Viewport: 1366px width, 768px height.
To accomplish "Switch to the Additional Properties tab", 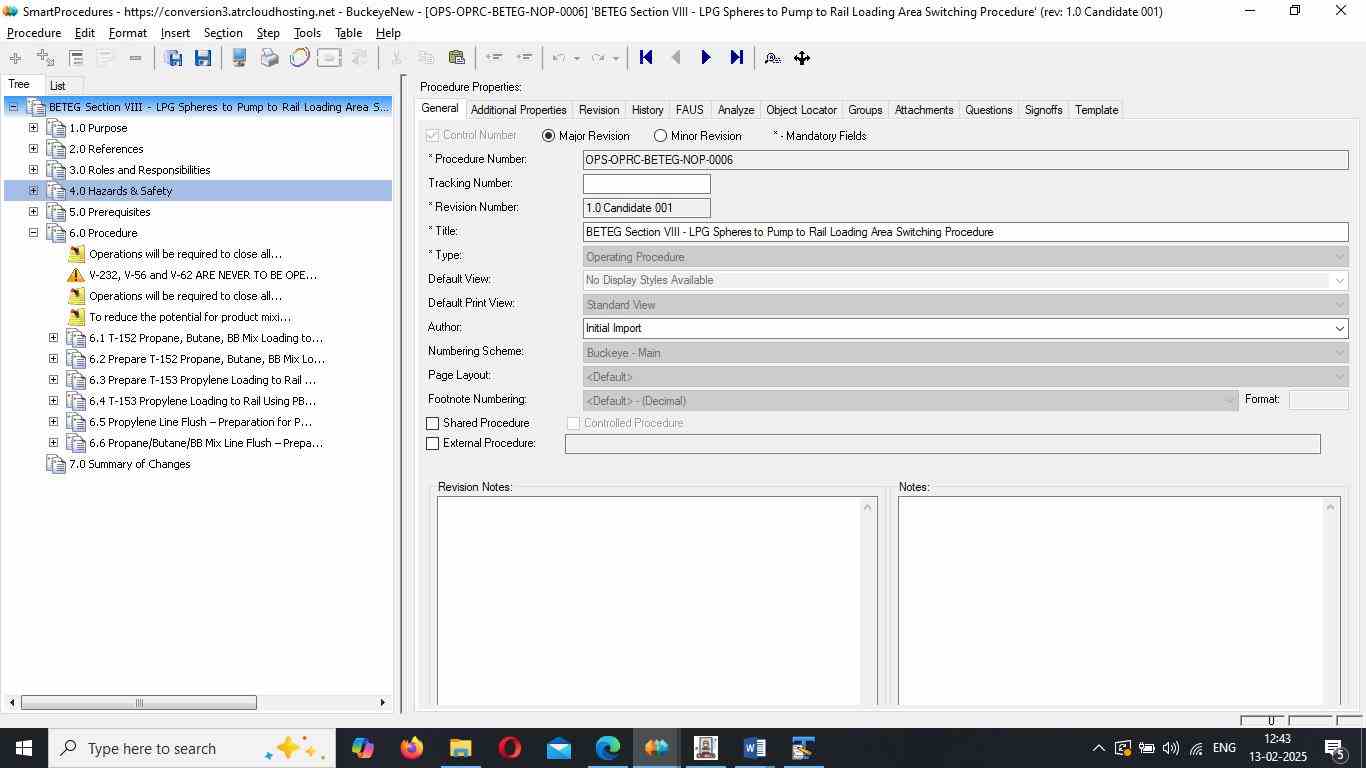I will (x=518, y=110).
